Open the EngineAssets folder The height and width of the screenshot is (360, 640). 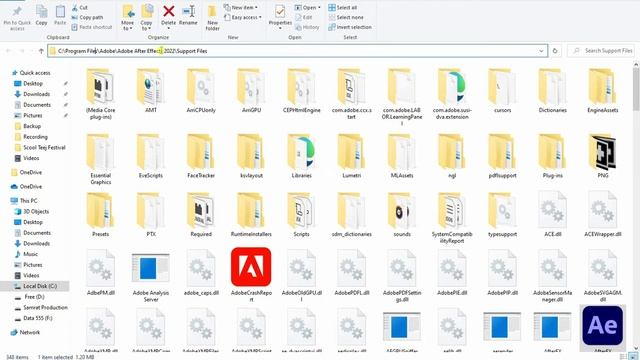tap(602, 91)
